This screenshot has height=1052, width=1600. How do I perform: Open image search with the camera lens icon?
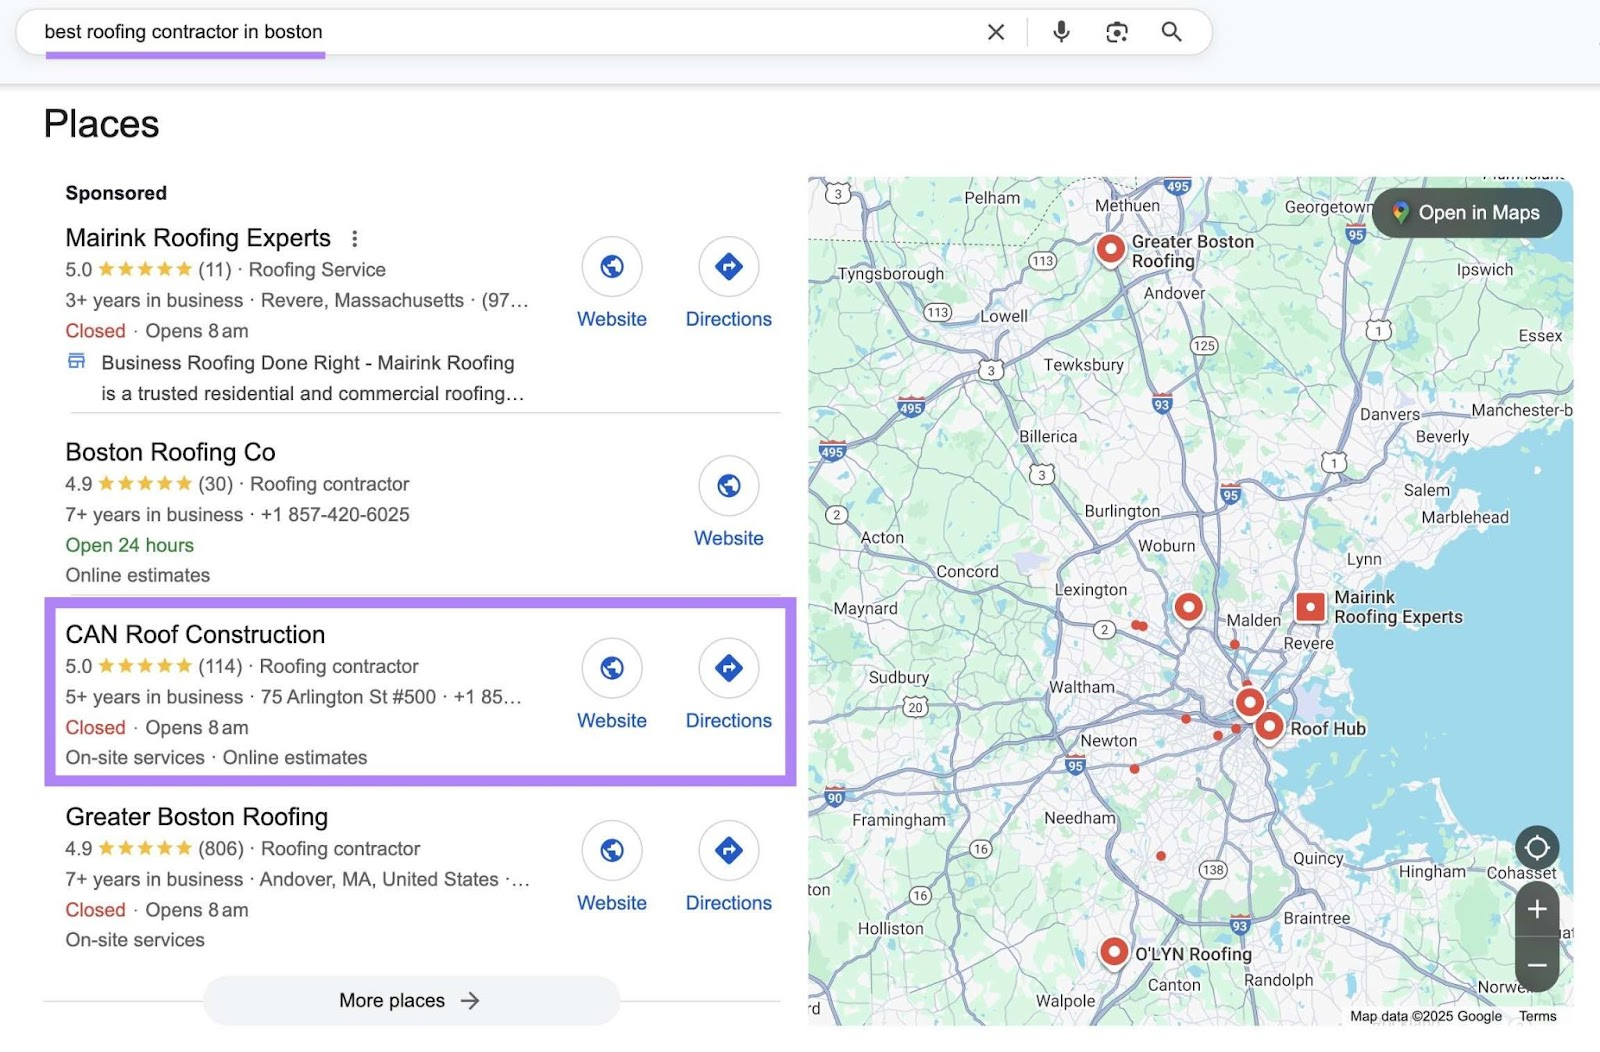point(1116,32)
